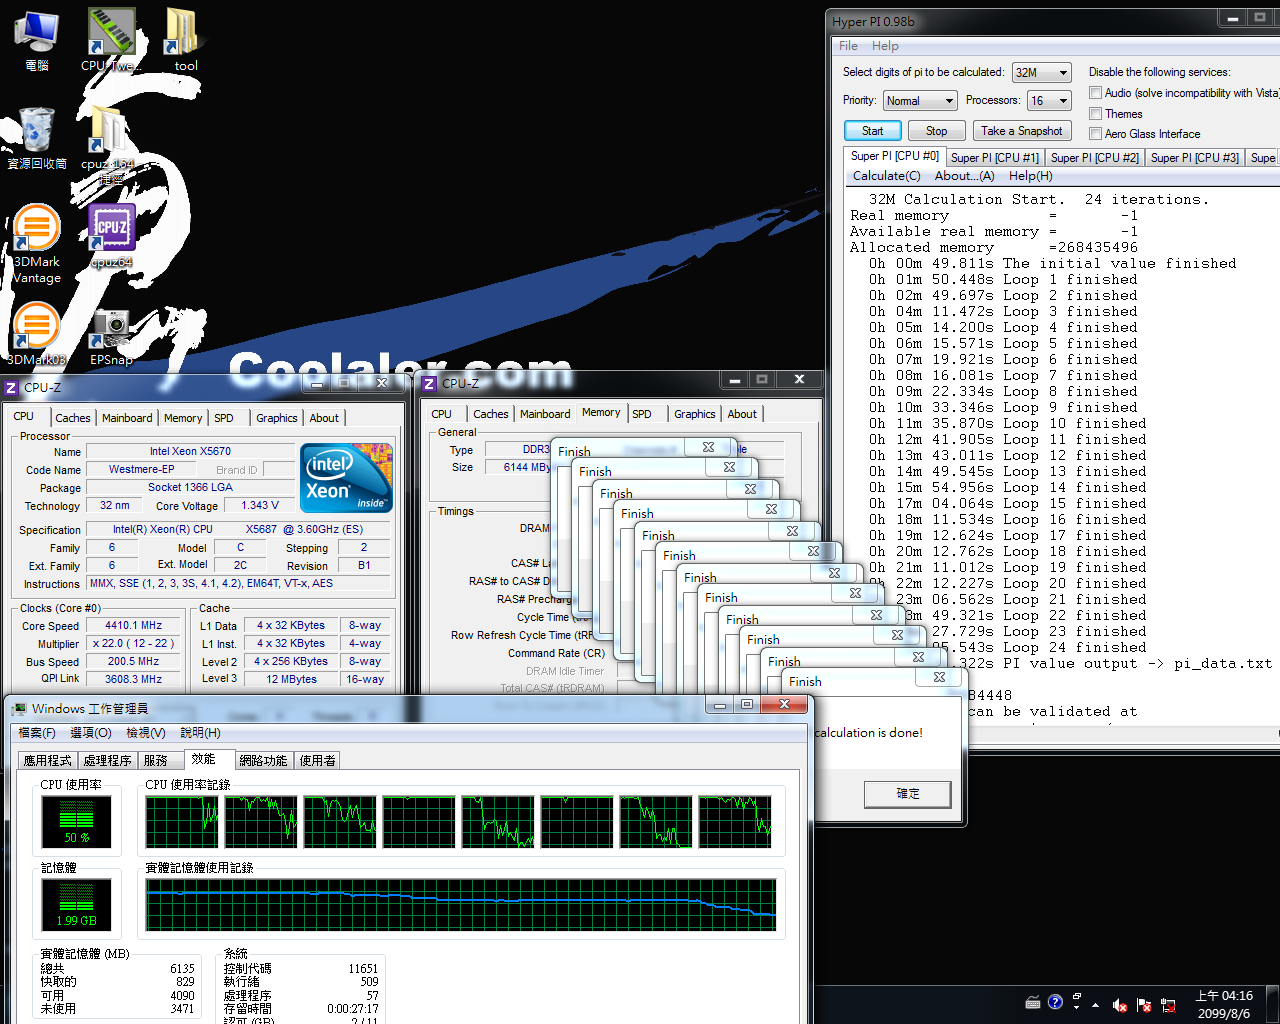Enable the Audio service checkbox

point(1096,93)
